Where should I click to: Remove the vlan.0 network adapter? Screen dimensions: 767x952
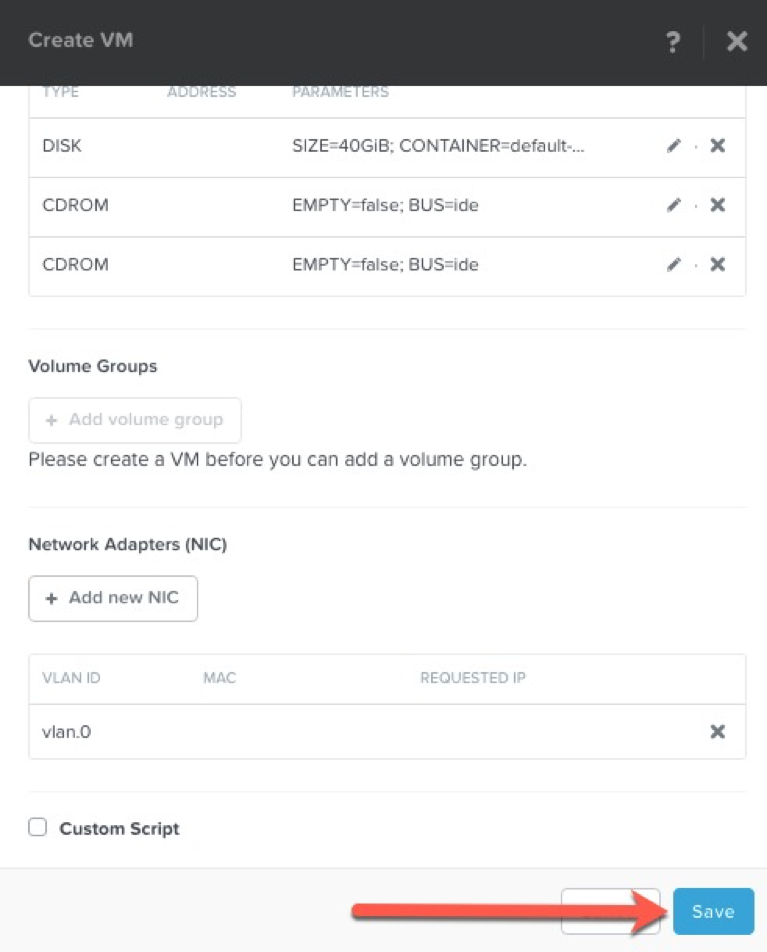click(718, 732)
